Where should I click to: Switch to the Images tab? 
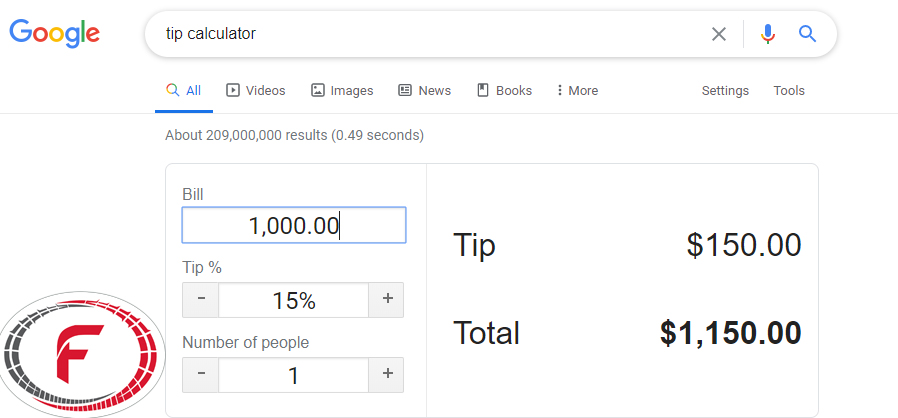[x=342, y=90]
